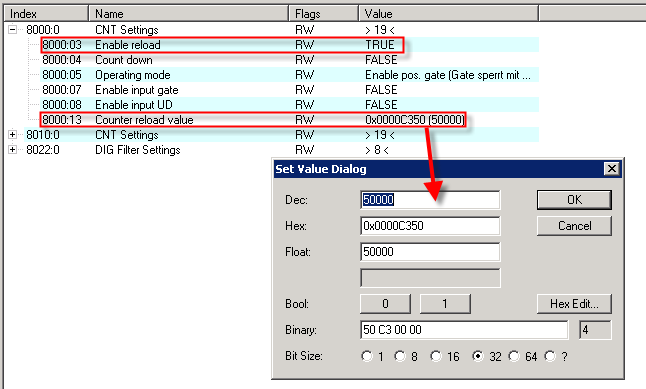Select bit size 8 radio button

(400, 356)
